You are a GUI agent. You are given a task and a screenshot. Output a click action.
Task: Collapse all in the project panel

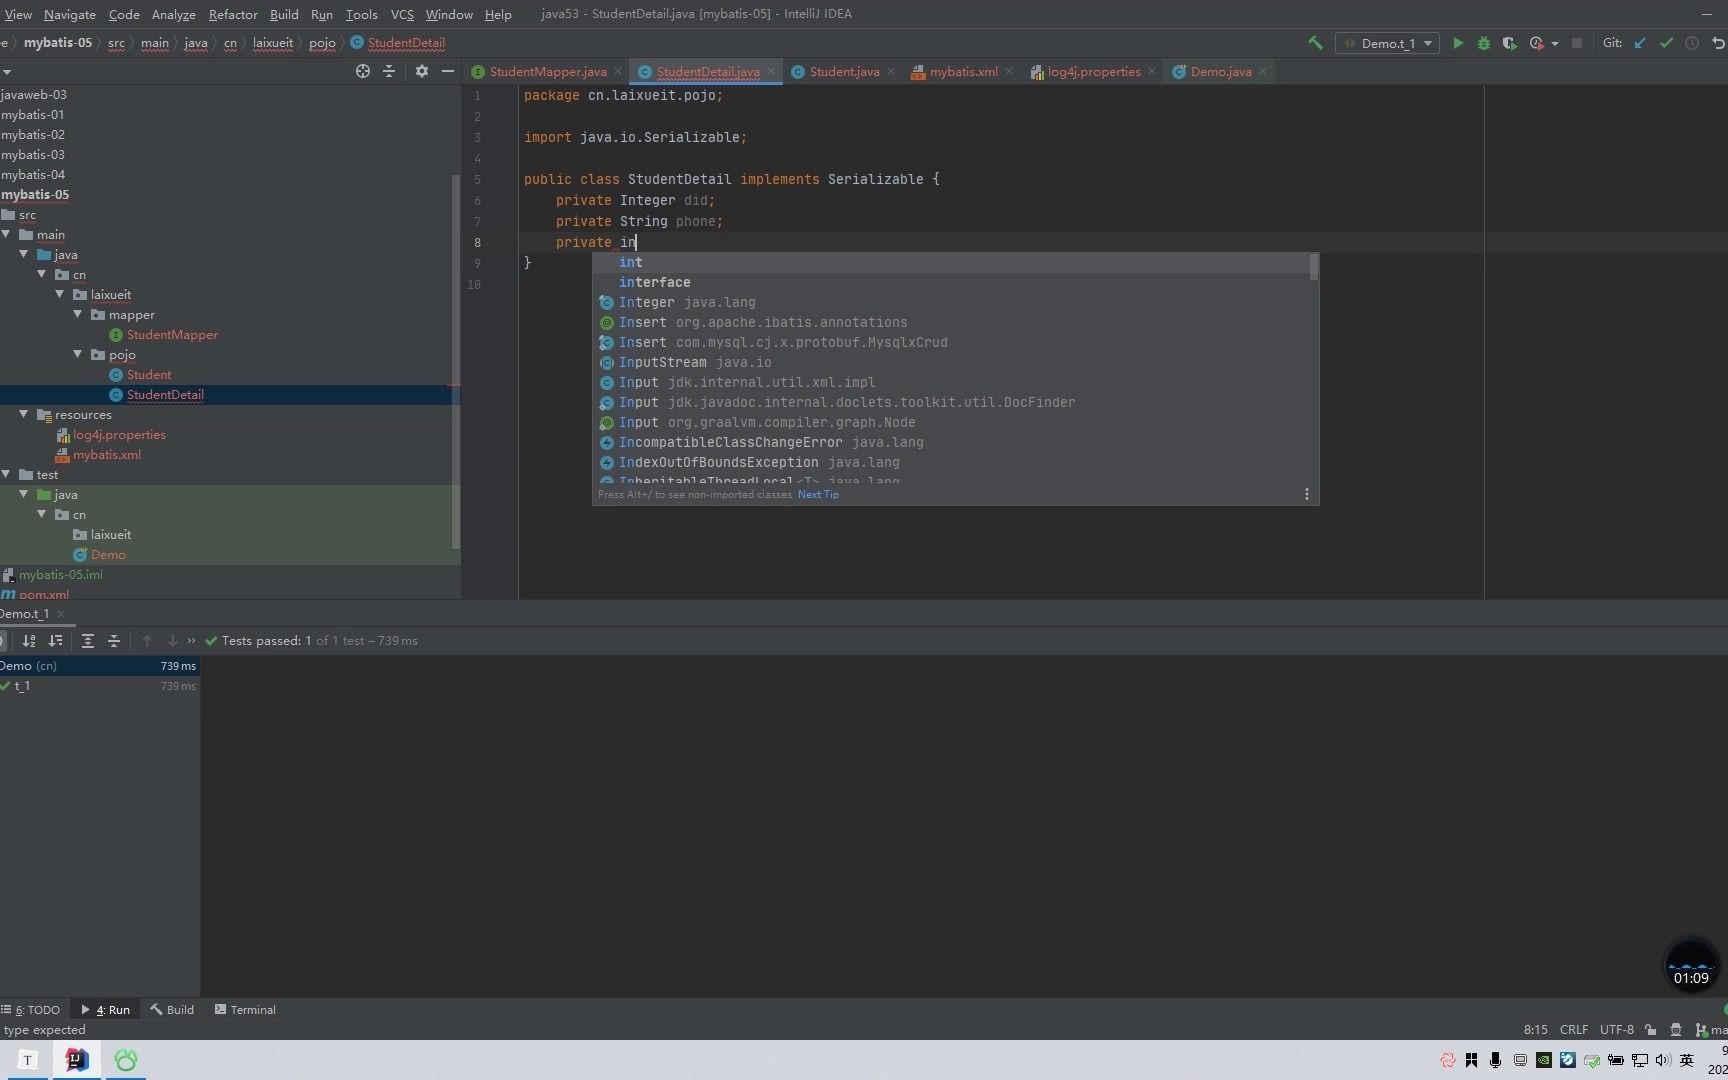click(x=389, y=71)
